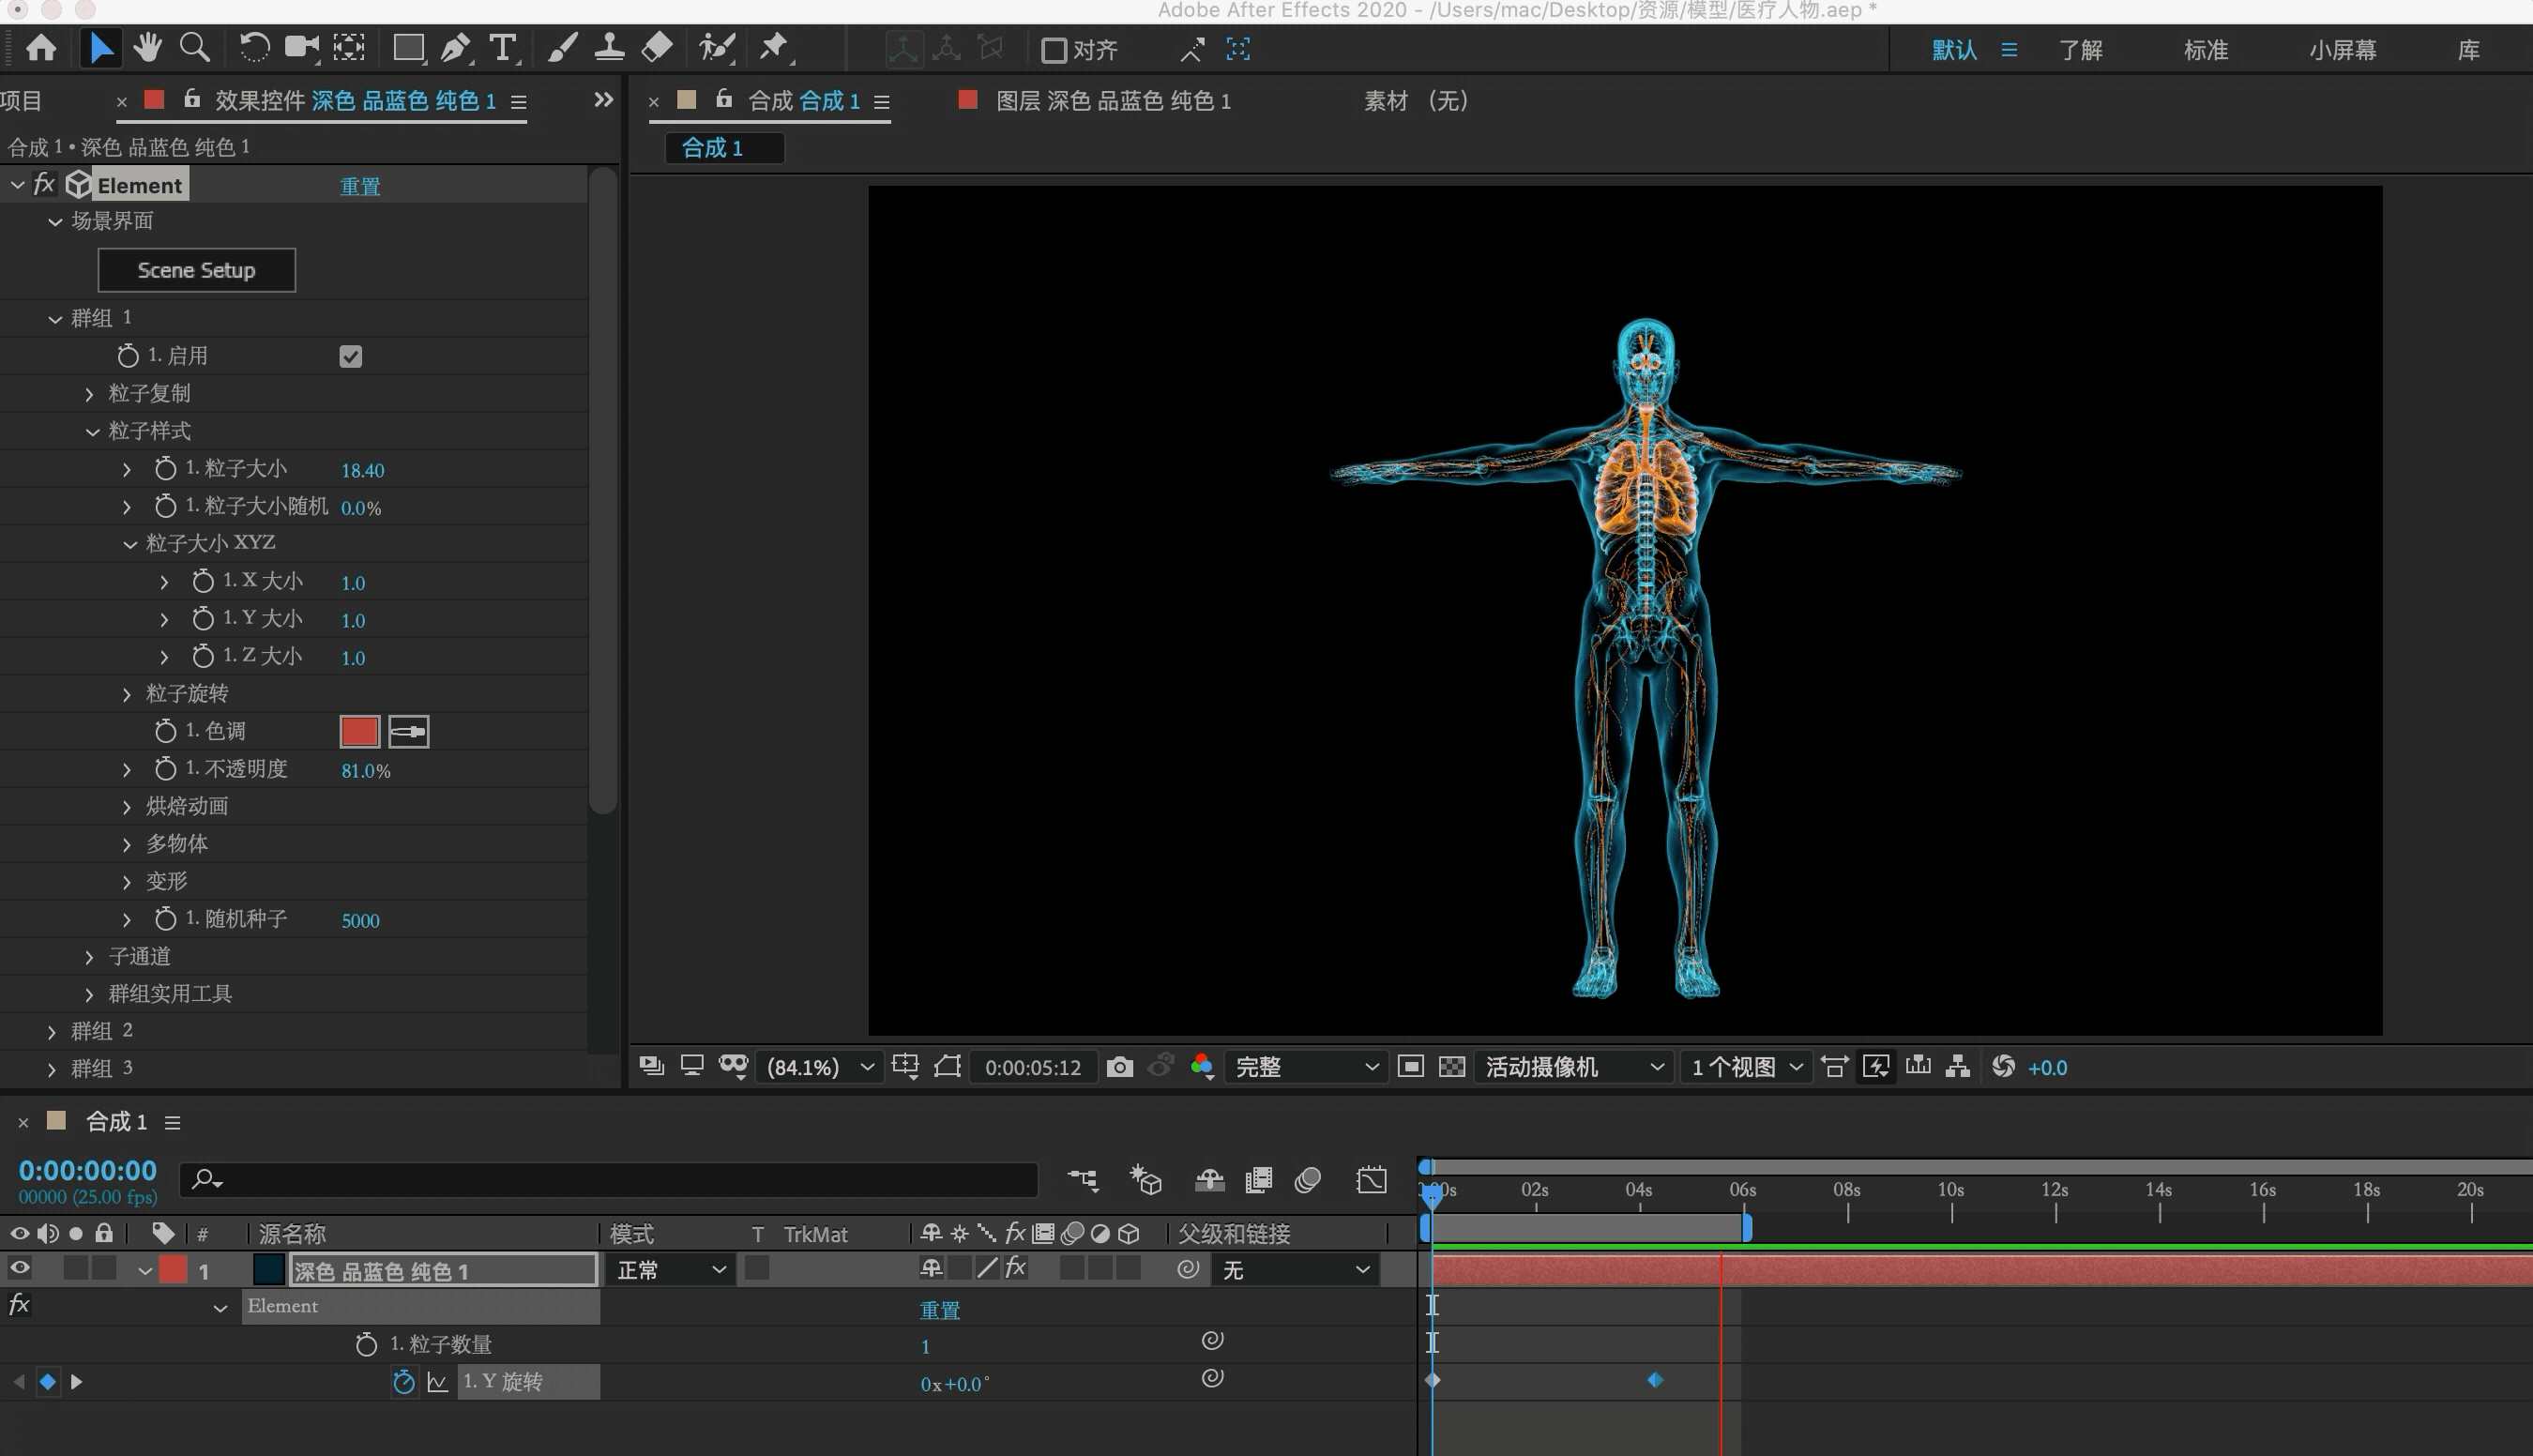This screenshot has height=1456, width=2533.
Task: Select the Pen tool
Action: 456,48
